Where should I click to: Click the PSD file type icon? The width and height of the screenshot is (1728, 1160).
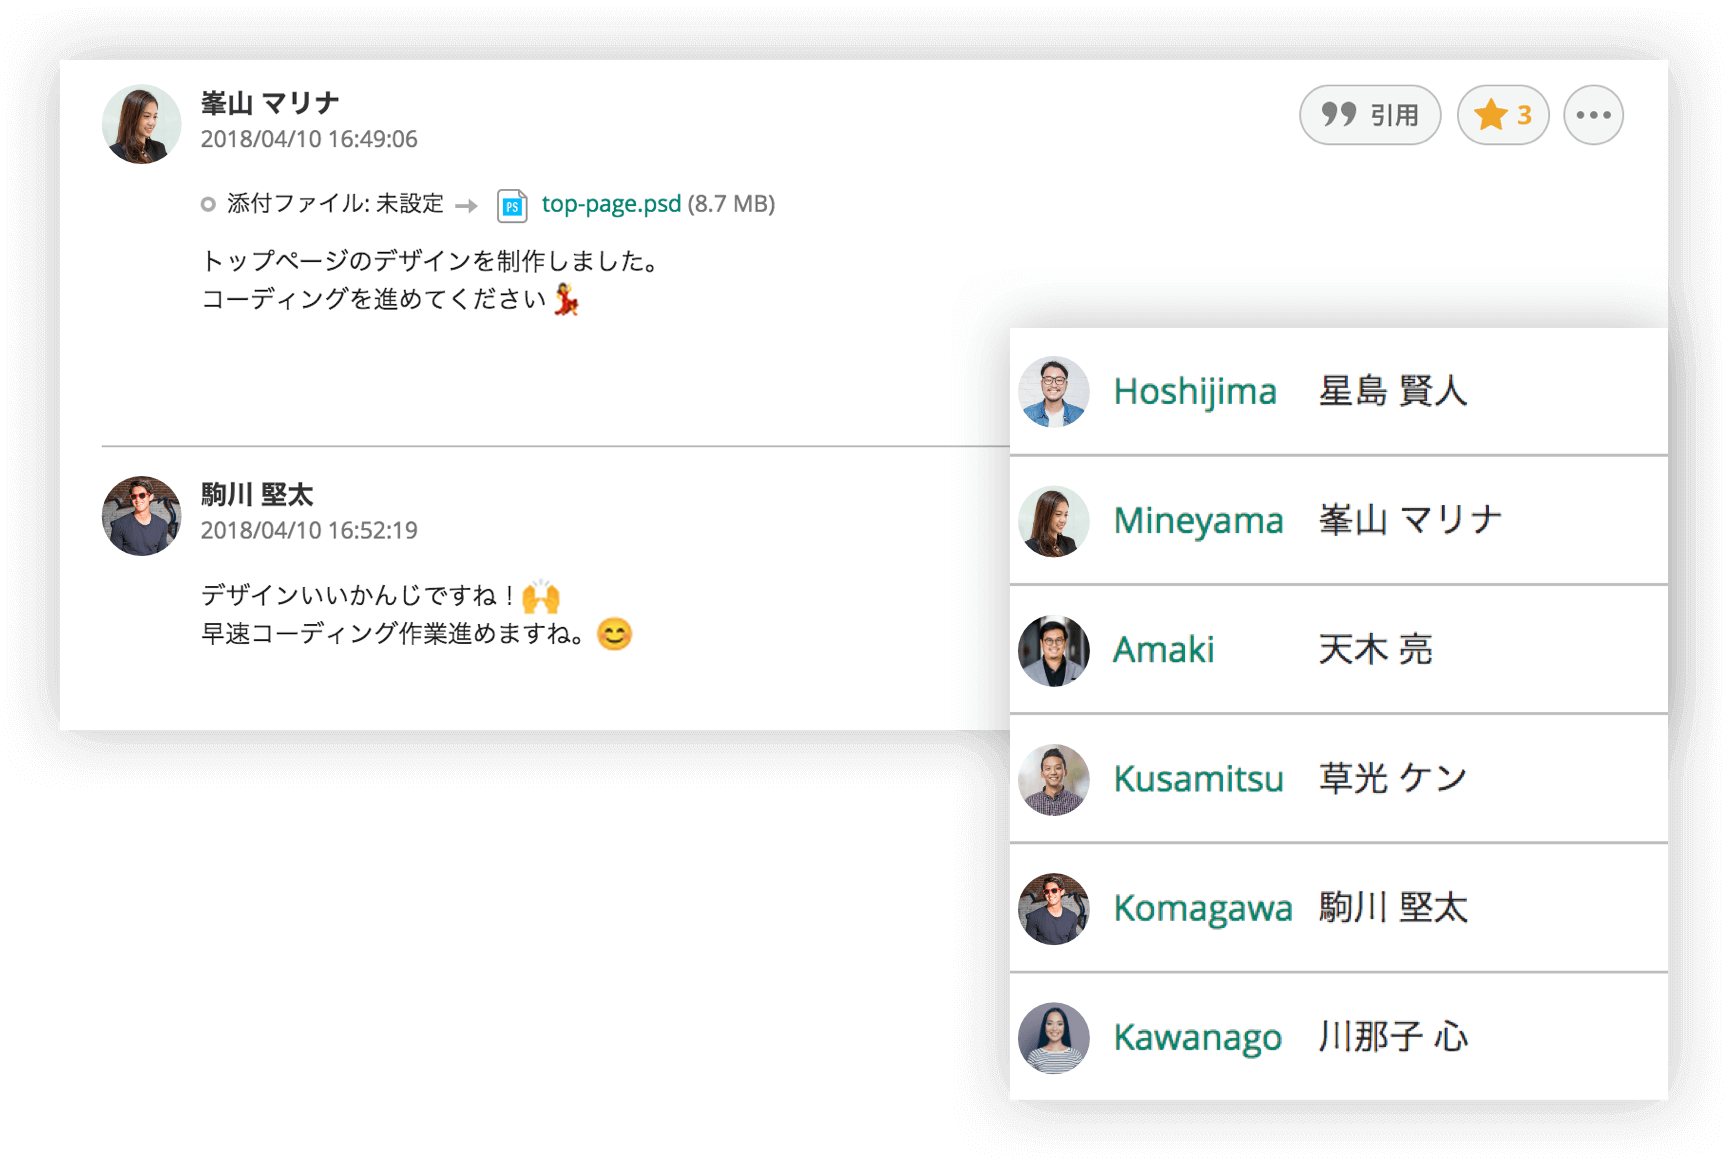512,204
